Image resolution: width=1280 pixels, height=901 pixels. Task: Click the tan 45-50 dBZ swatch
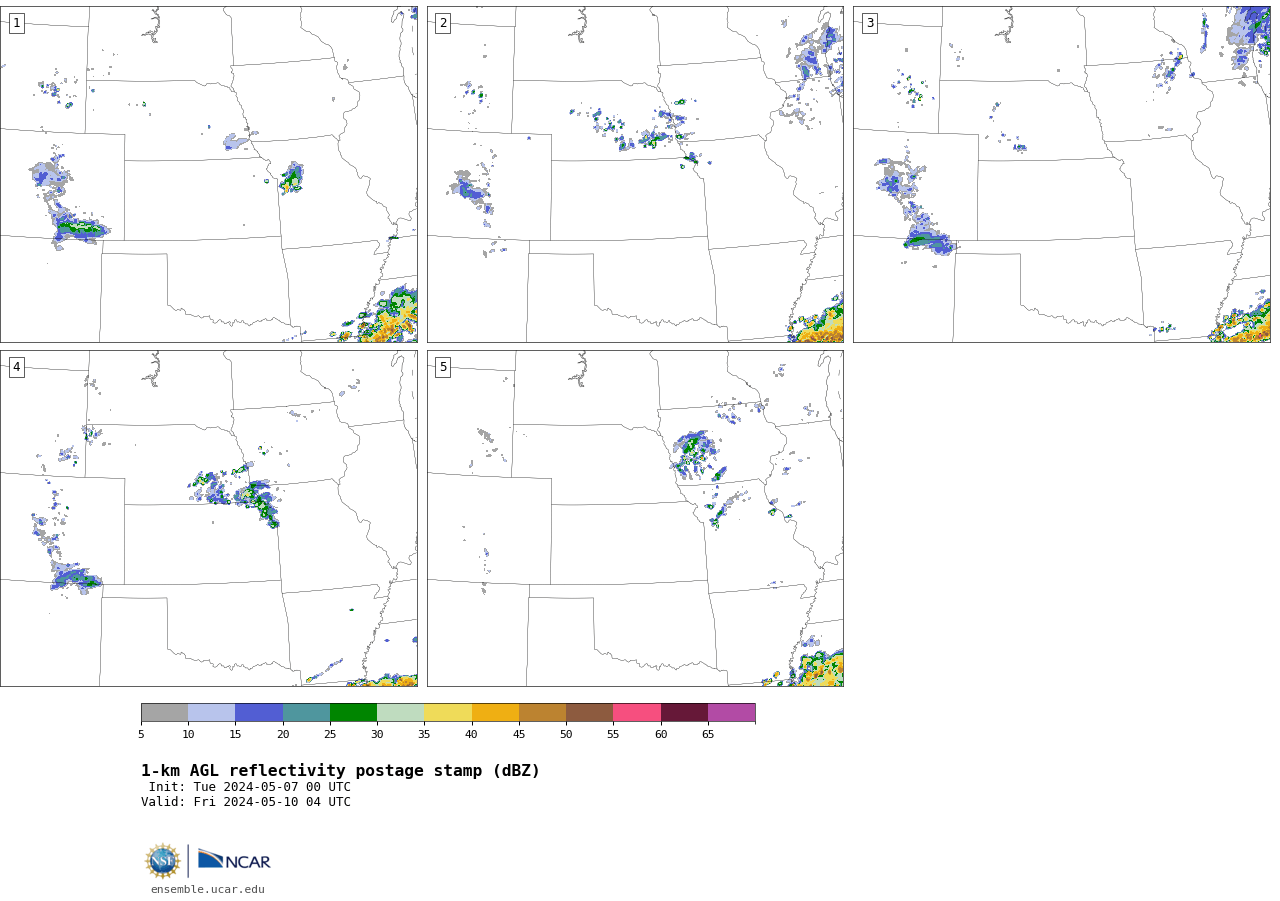[x=542, y=712]
